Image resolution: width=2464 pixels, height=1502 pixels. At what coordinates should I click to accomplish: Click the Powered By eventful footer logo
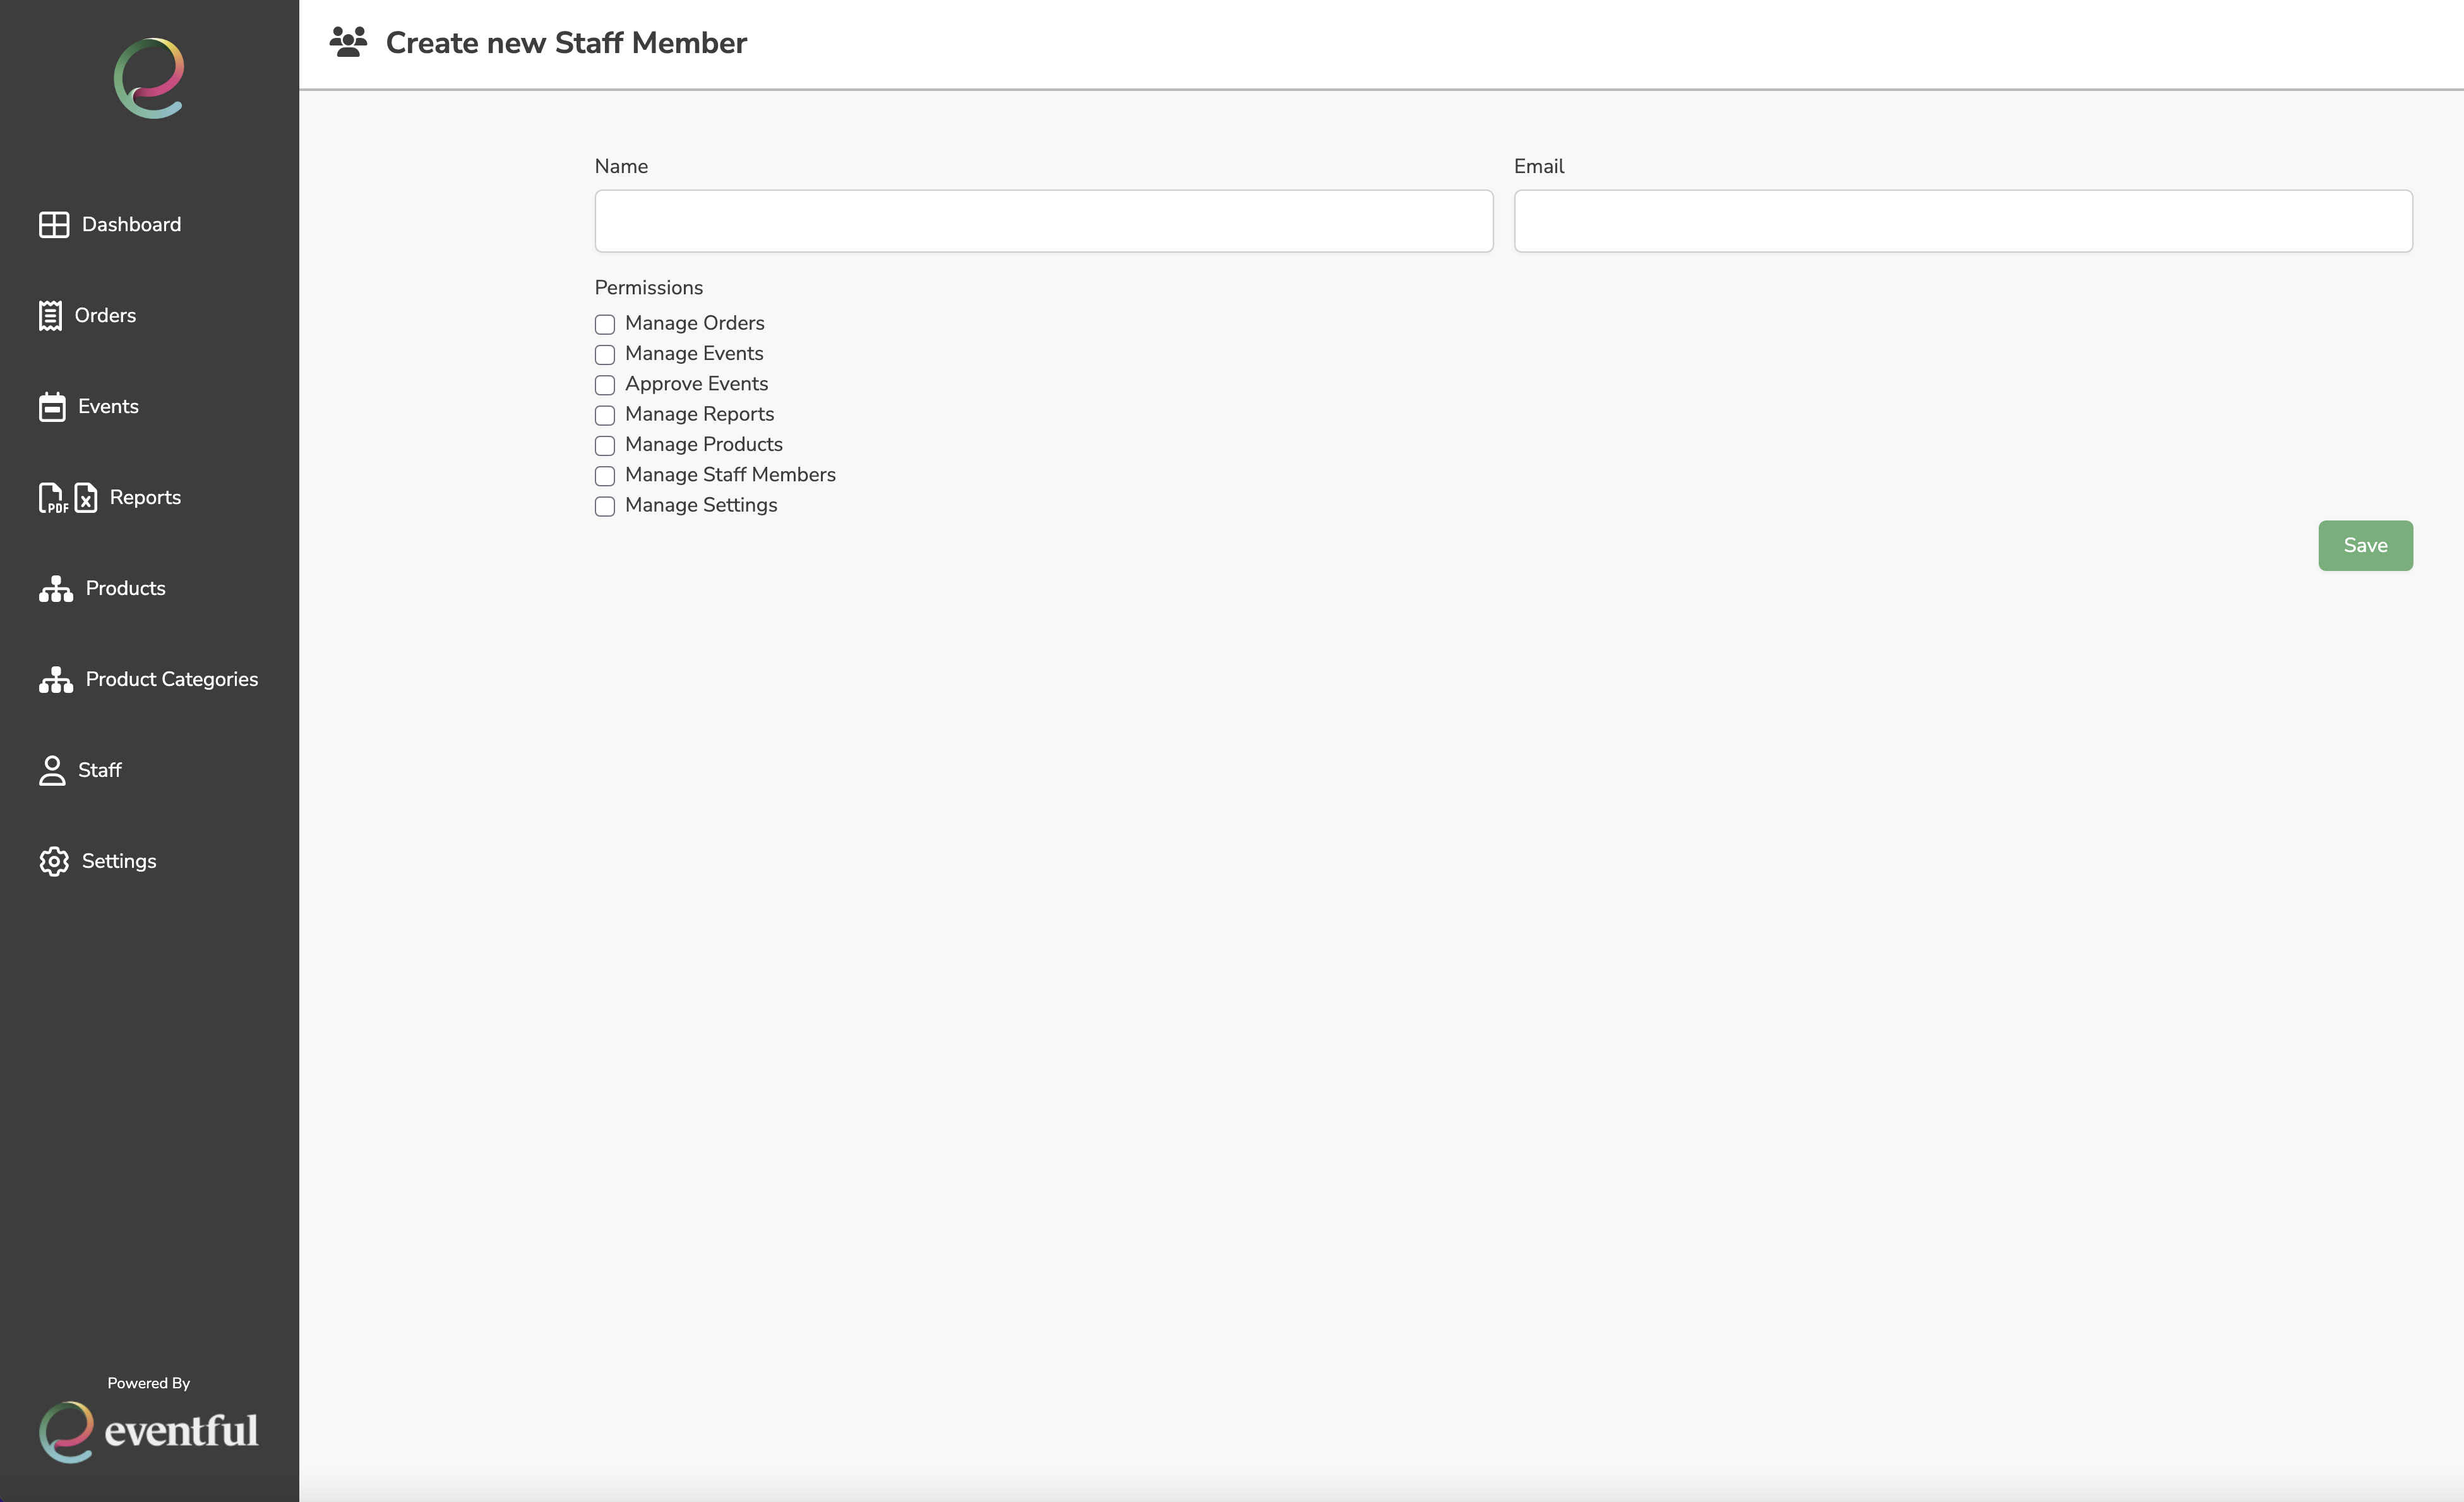[x=148, y=1431]
